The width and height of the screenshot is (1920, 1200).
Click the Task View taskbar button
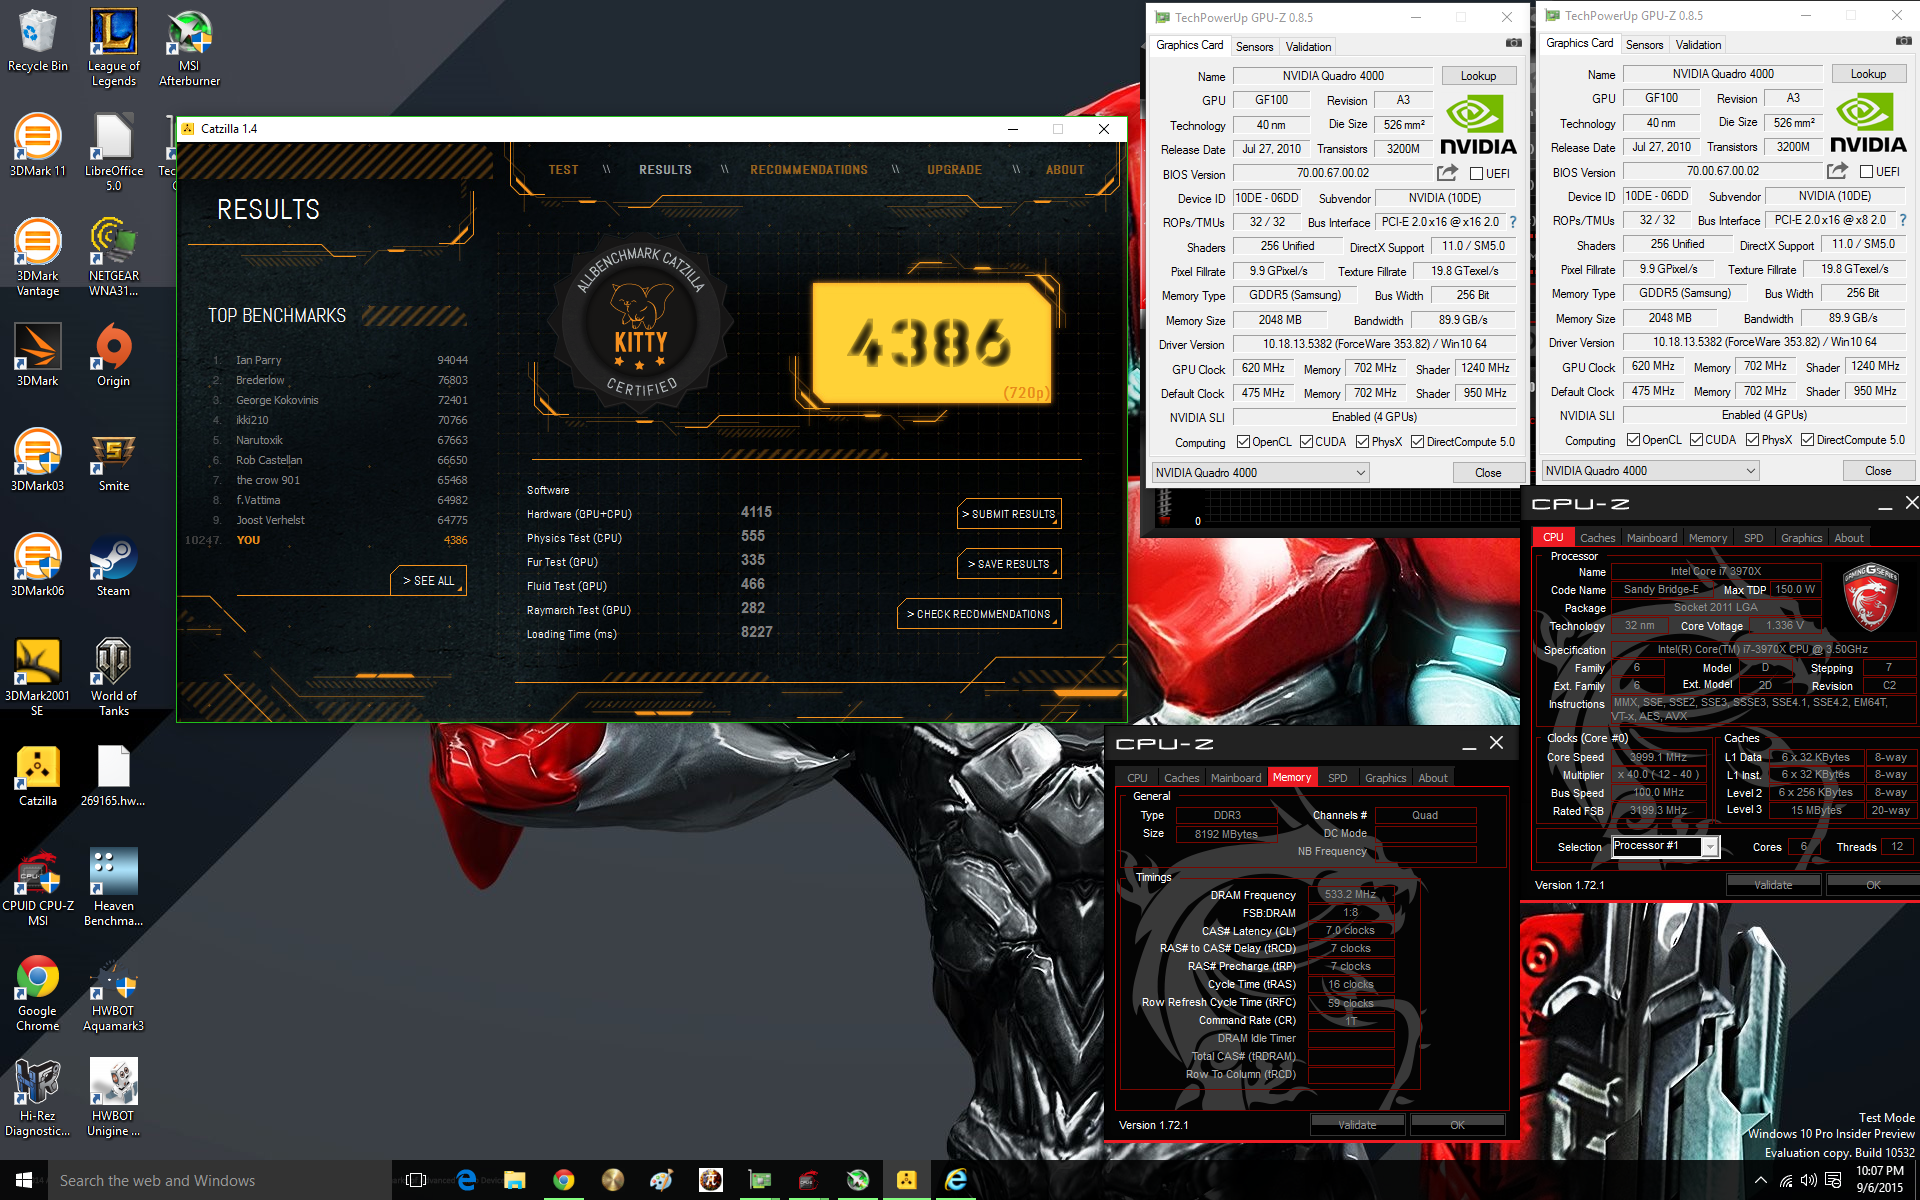click(417, 1180)
